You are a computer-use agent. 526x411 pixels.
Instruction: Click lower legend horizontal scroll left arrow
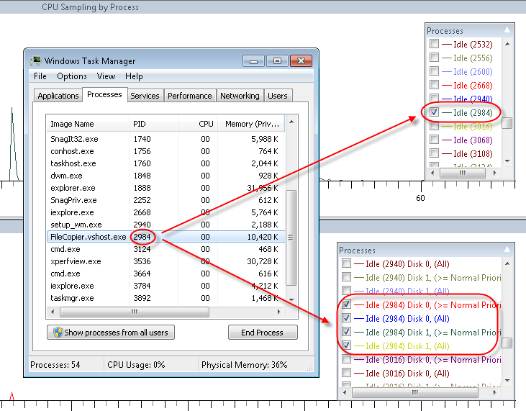click(x=345, y=392)
